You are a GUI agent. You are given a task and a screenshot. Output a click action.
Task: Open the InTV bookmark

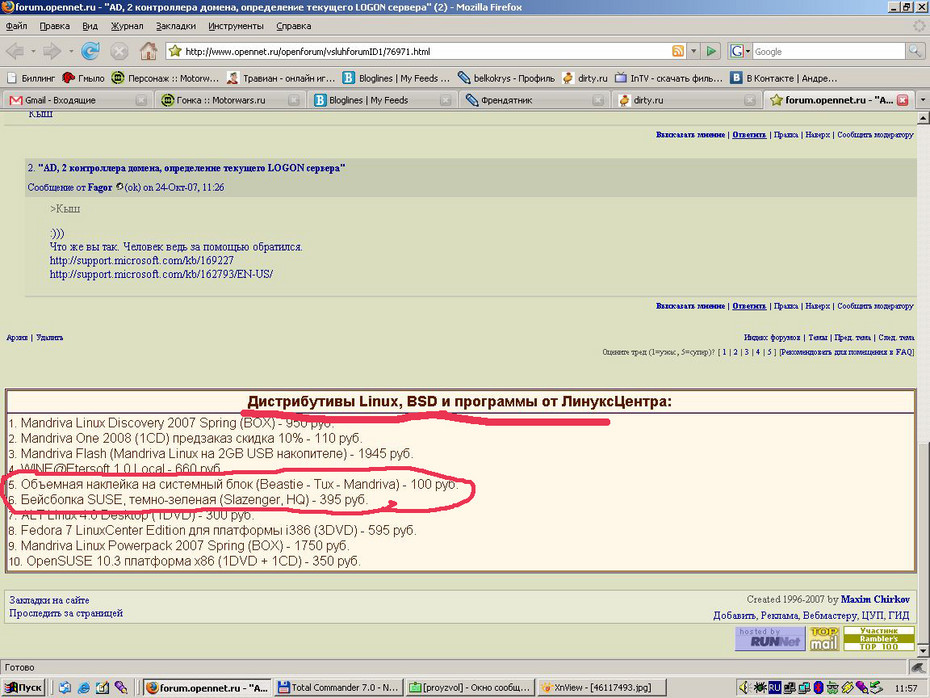pos(669,78)
